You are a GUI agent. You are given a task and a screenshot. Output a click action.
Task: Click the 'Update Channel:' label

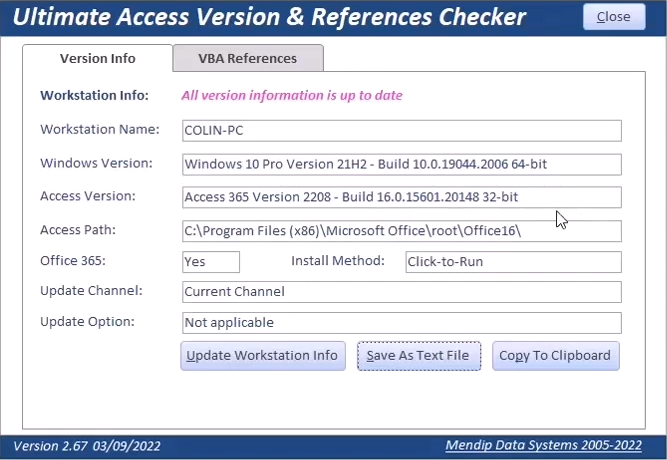(91, 291)
